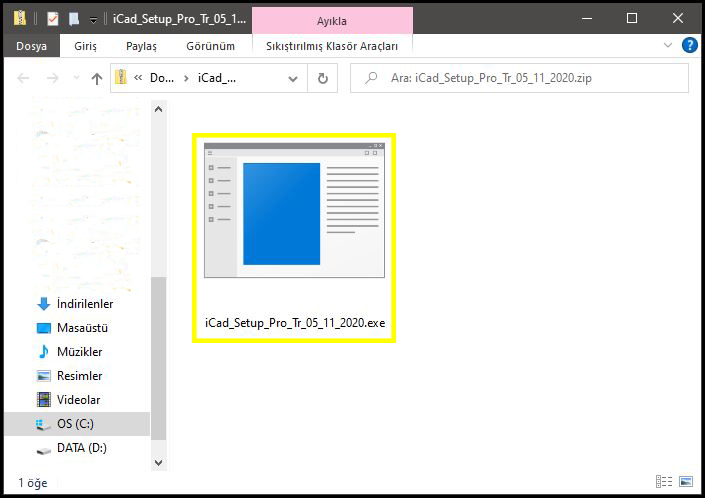This screenshot has width=705, height=498.
Task: Maximize the File Explorer window
Action: (632, 18)
